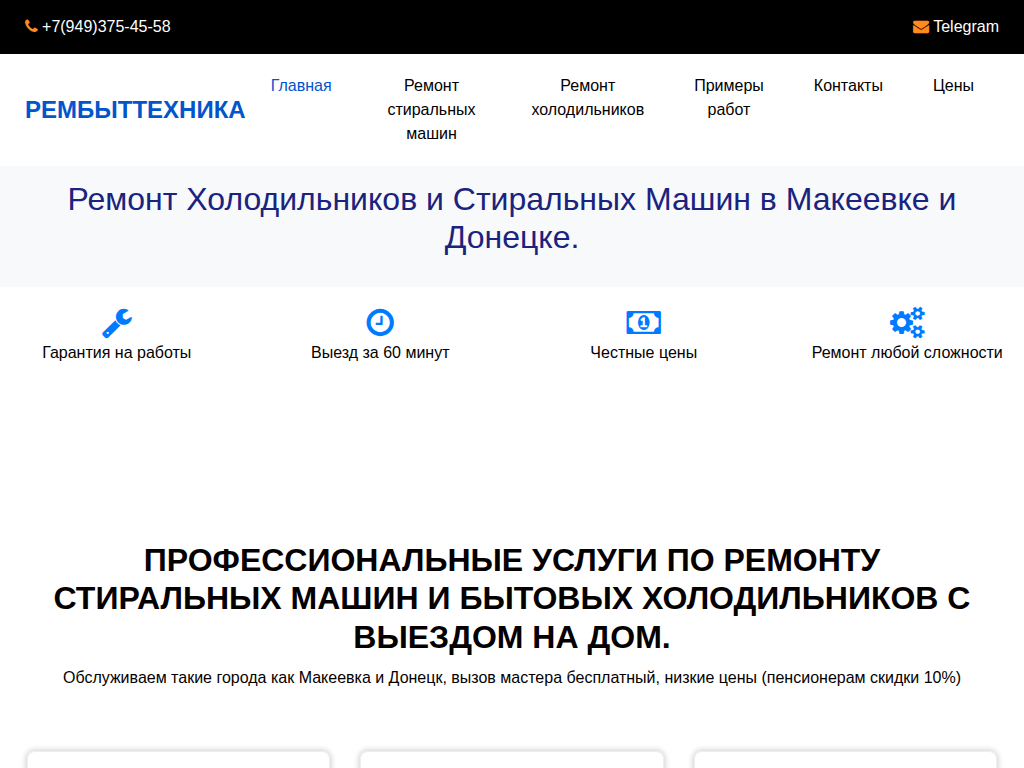The width and height of the screenshot is (1024, 768).
Task: Navigate to 'Контакты'
Action: [848, 85]
